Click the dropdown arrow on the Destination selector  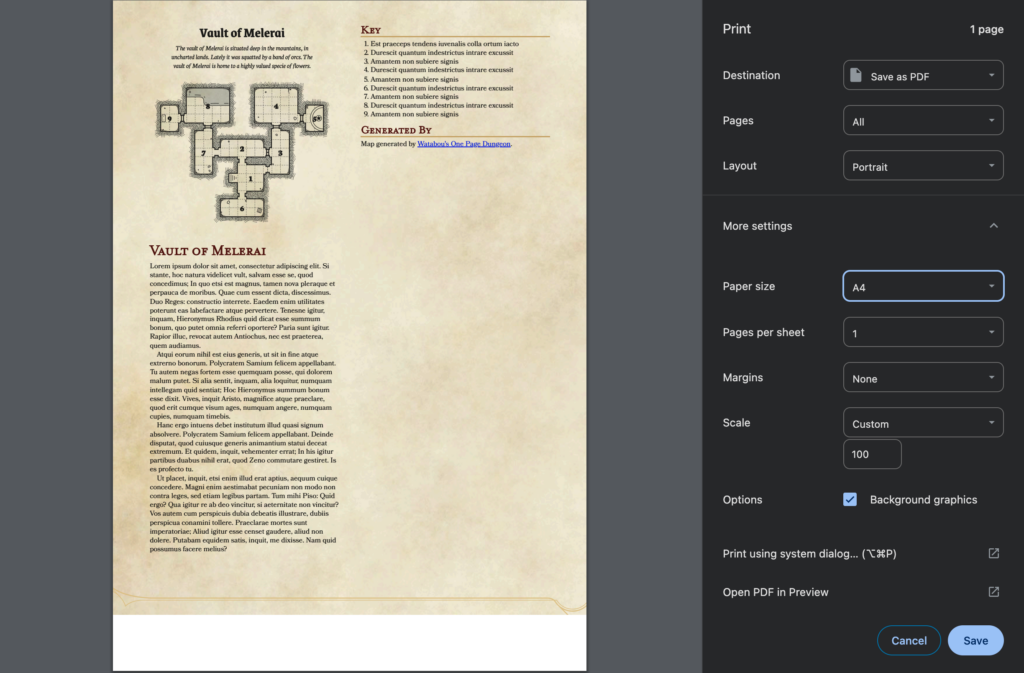[x=992, y=74]
